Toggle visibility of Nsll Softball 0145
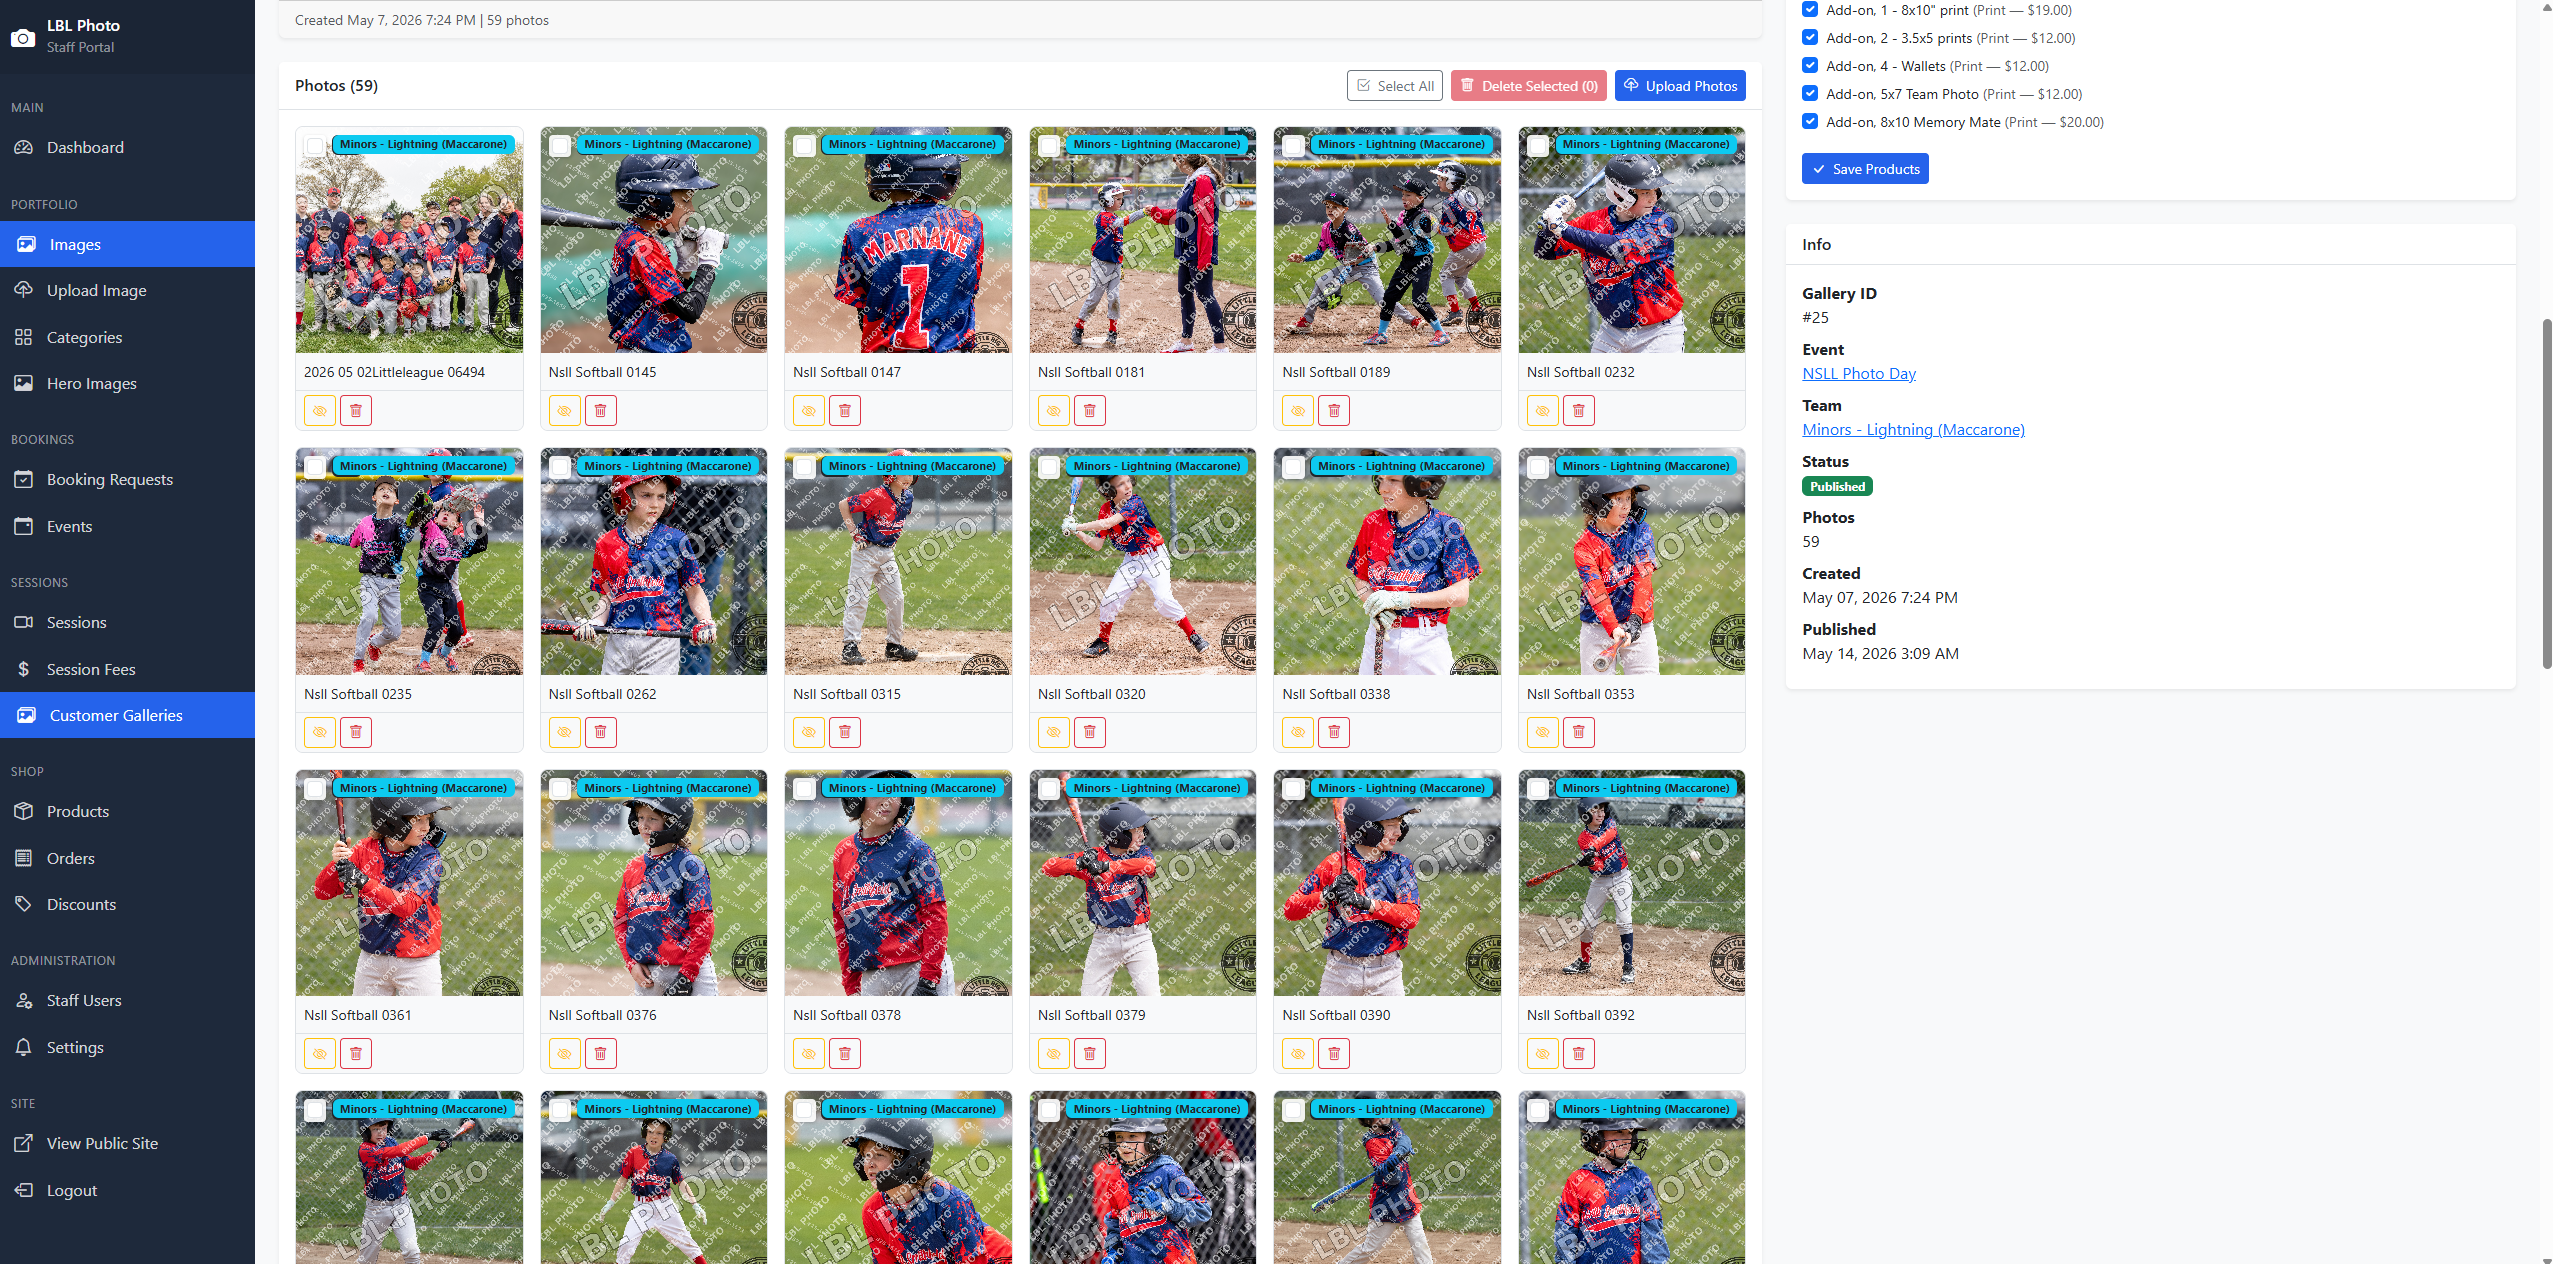 point(565,411)
